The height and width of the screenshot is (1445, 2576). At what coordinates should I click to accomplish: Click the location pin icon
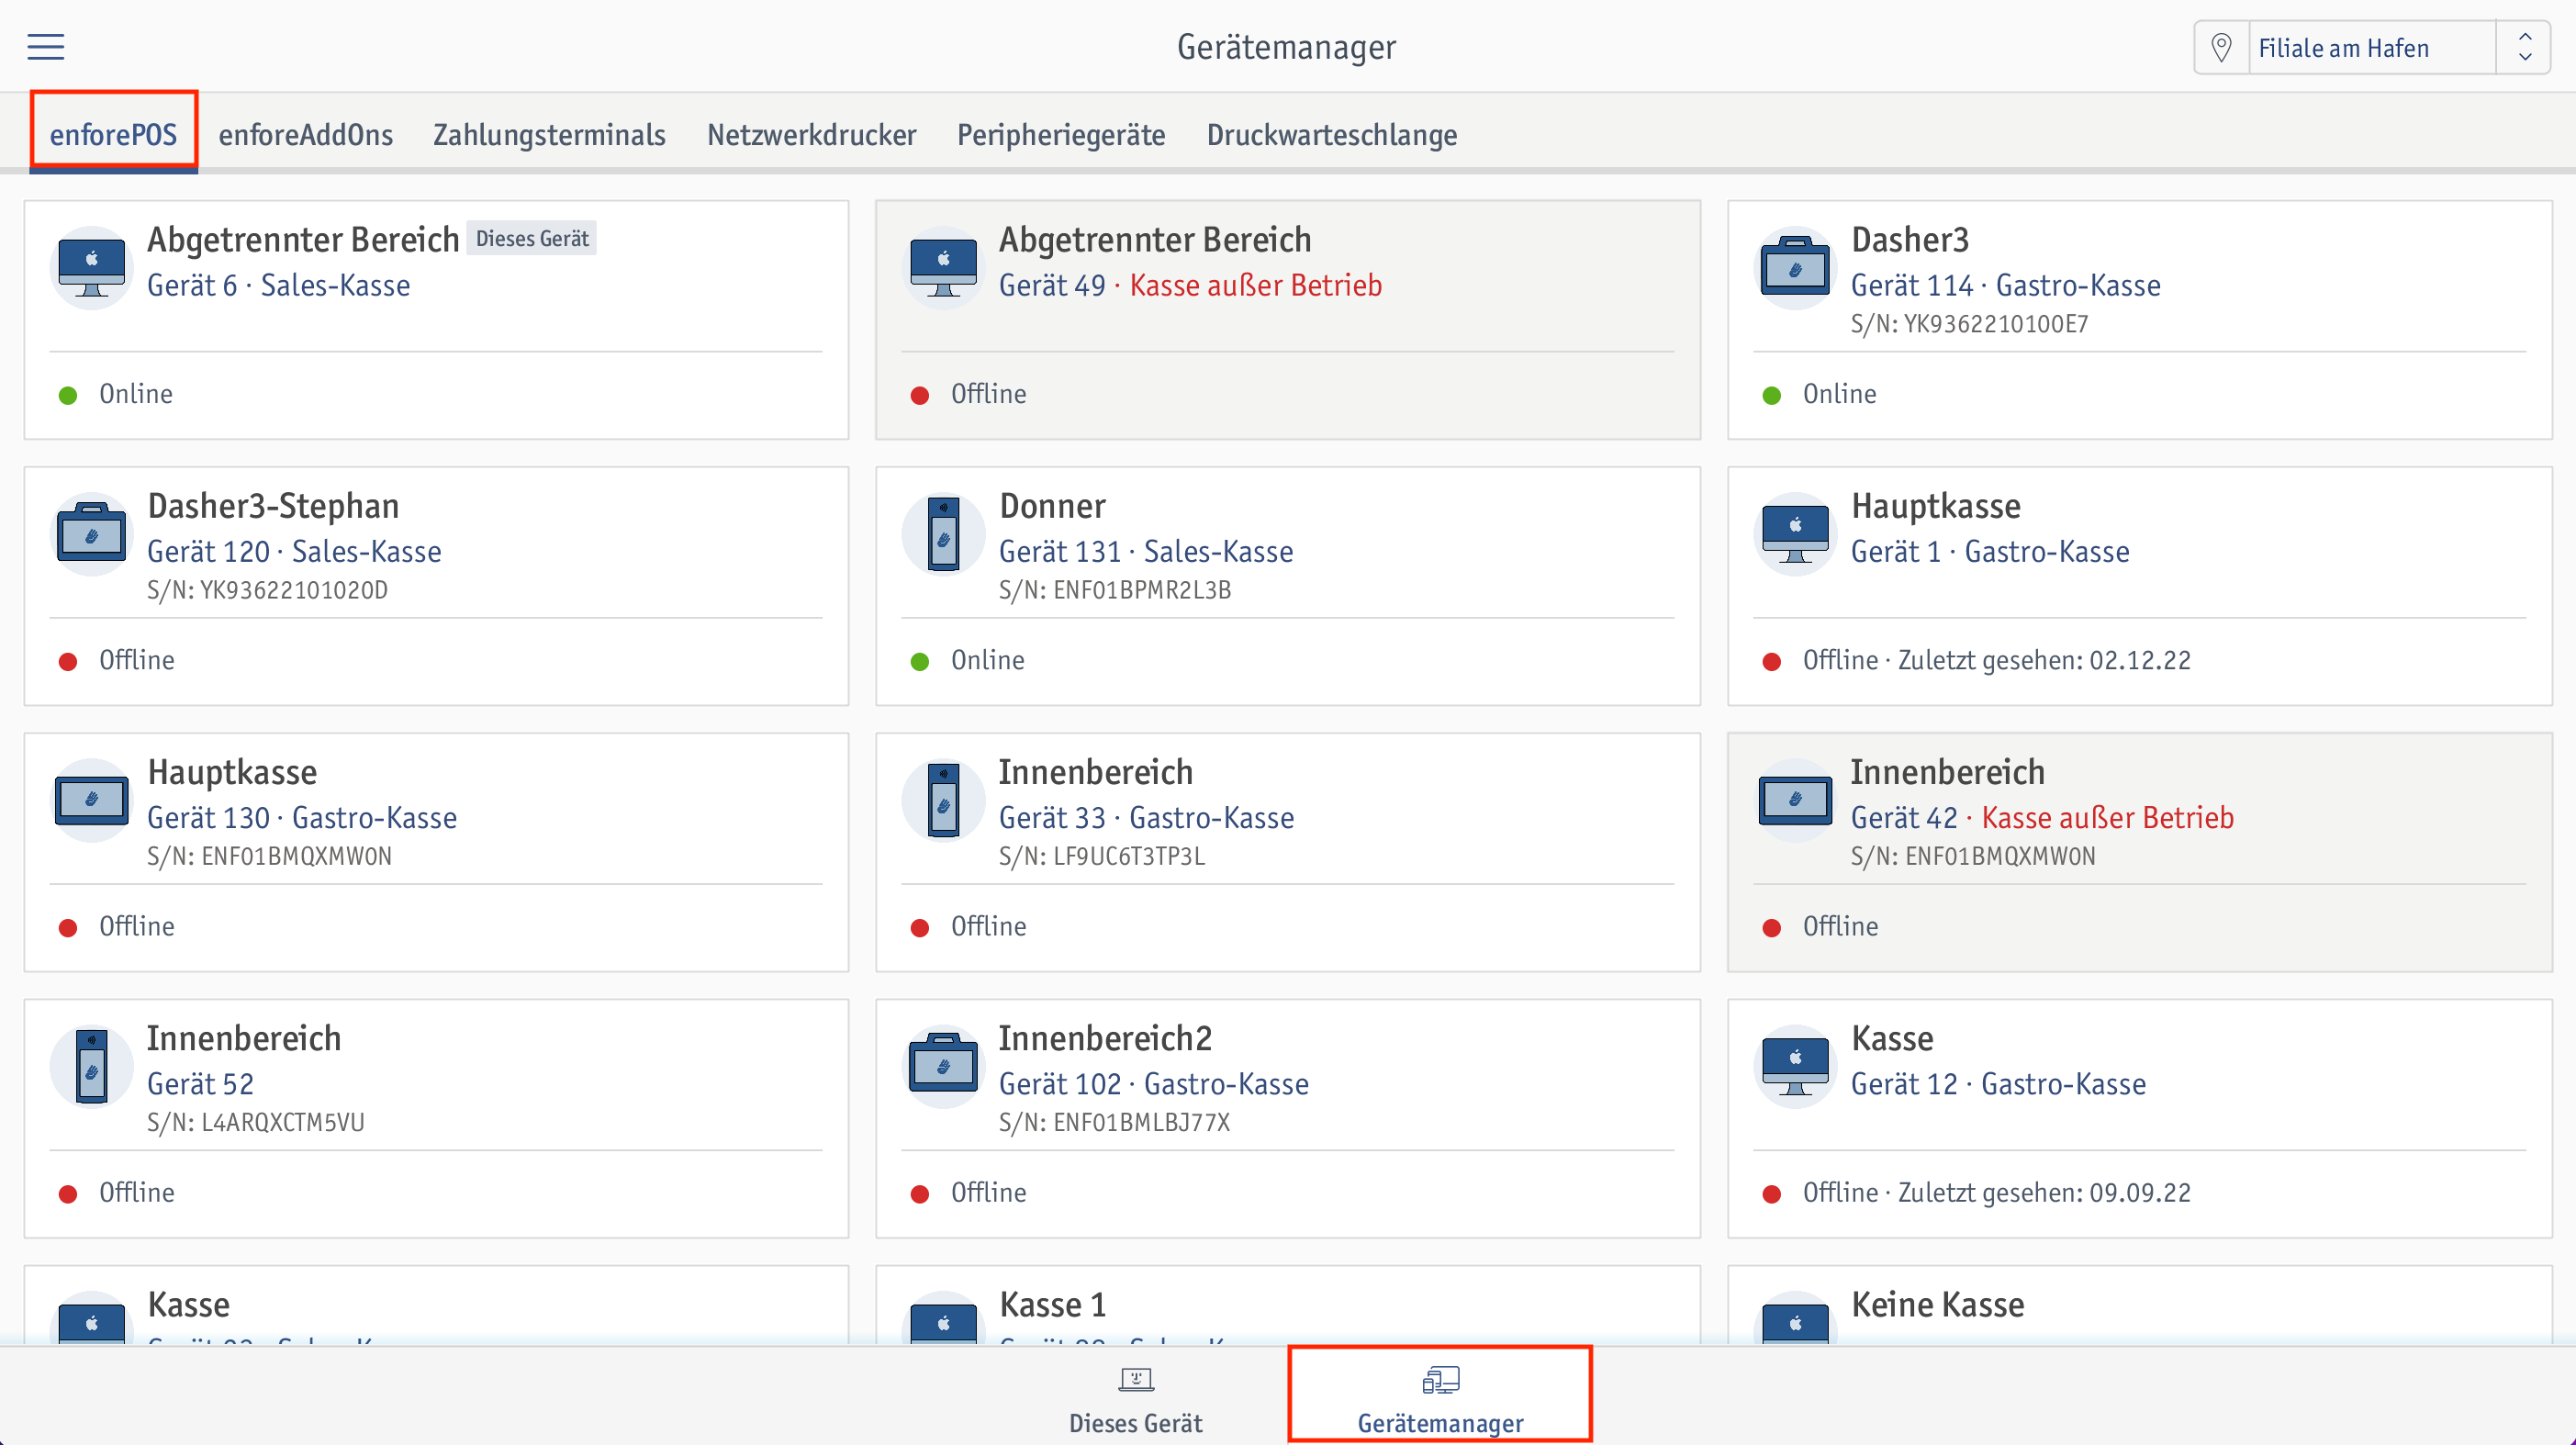pos(2221,47)
